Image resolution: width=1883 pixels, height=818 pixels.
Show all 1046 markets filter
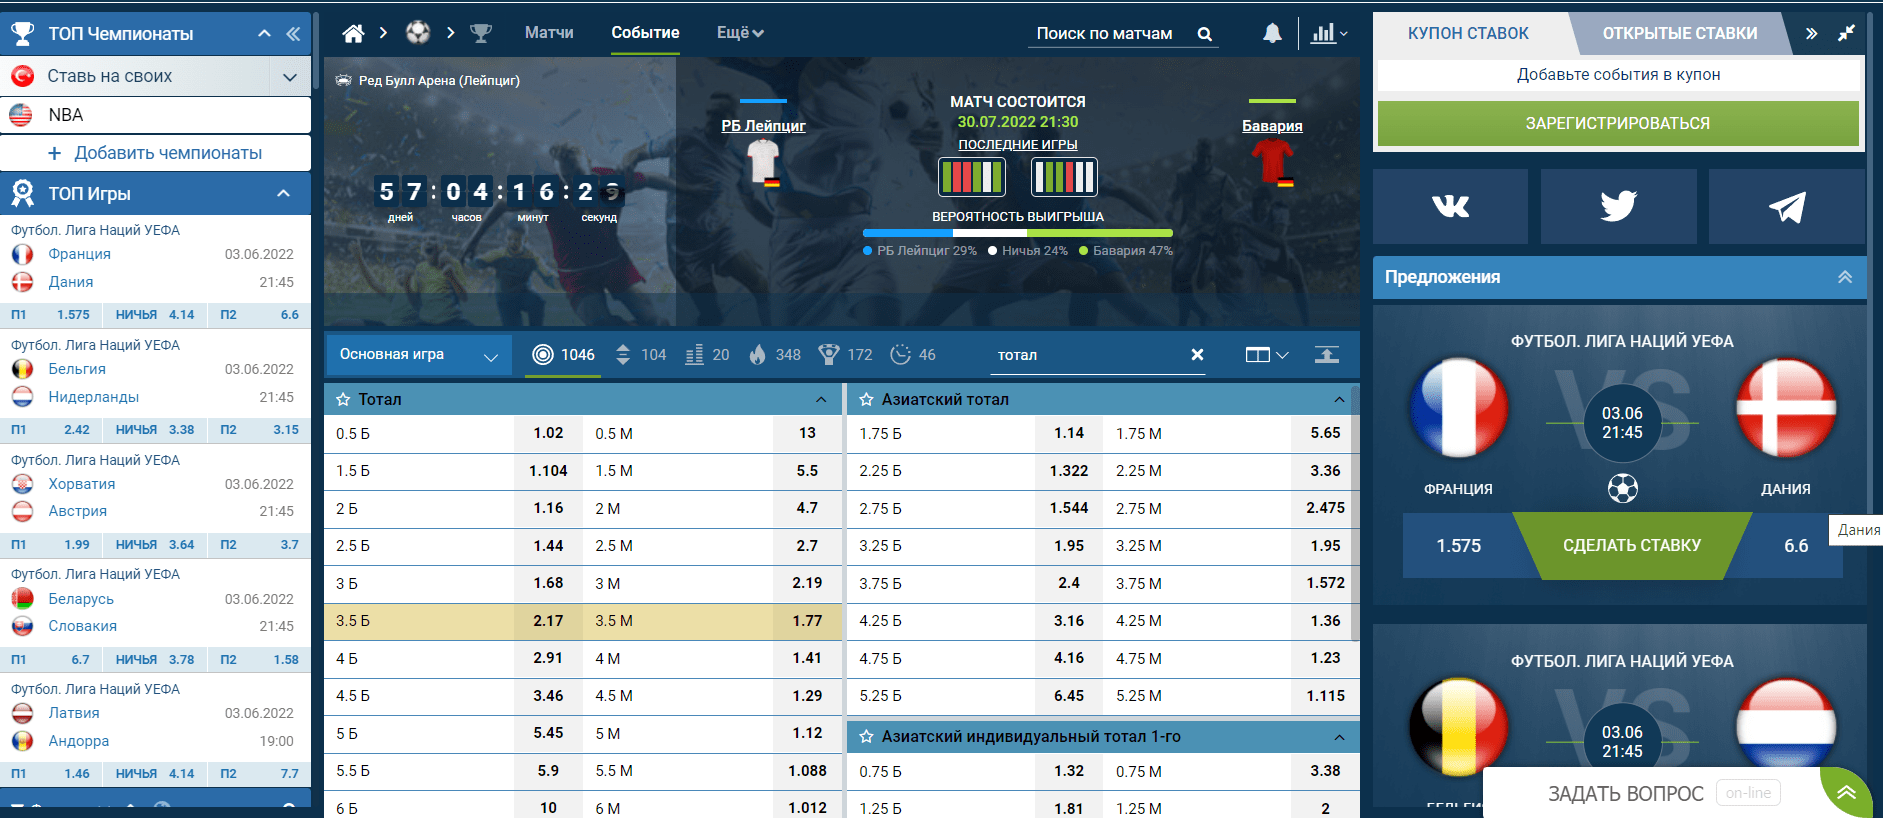pyautogui.click(x=563, y=355)
